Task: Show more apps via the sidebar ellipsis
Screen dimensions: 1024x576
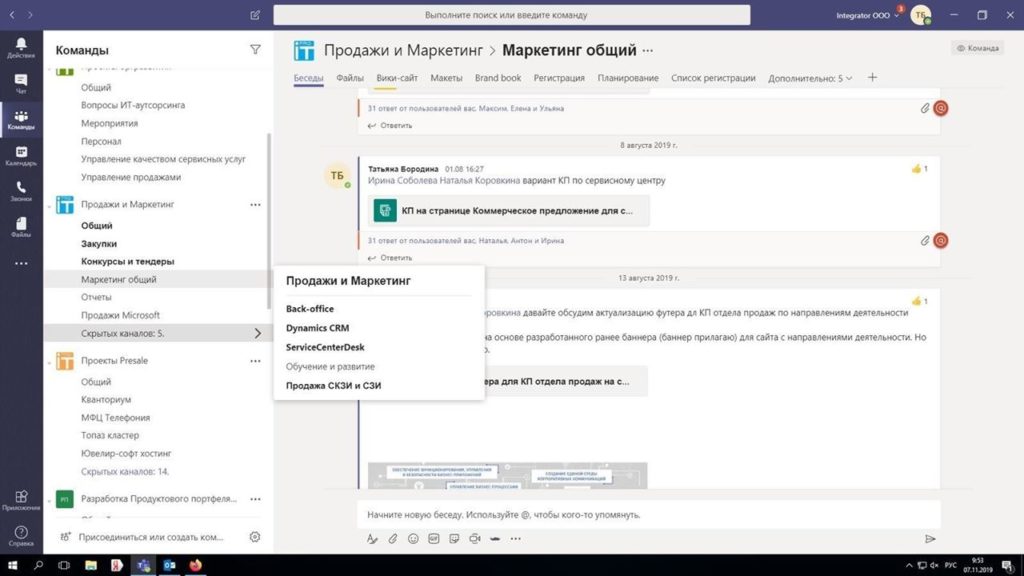Action: (21, 263)
